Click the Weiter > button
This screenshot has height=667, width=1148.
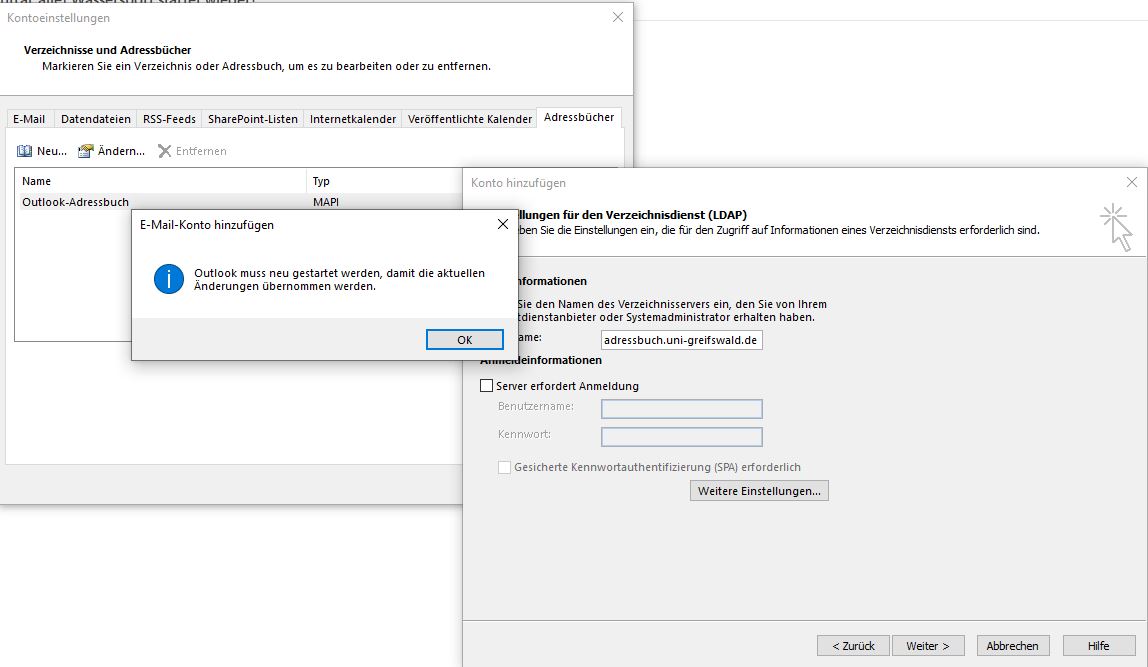[x=928, y=645]
